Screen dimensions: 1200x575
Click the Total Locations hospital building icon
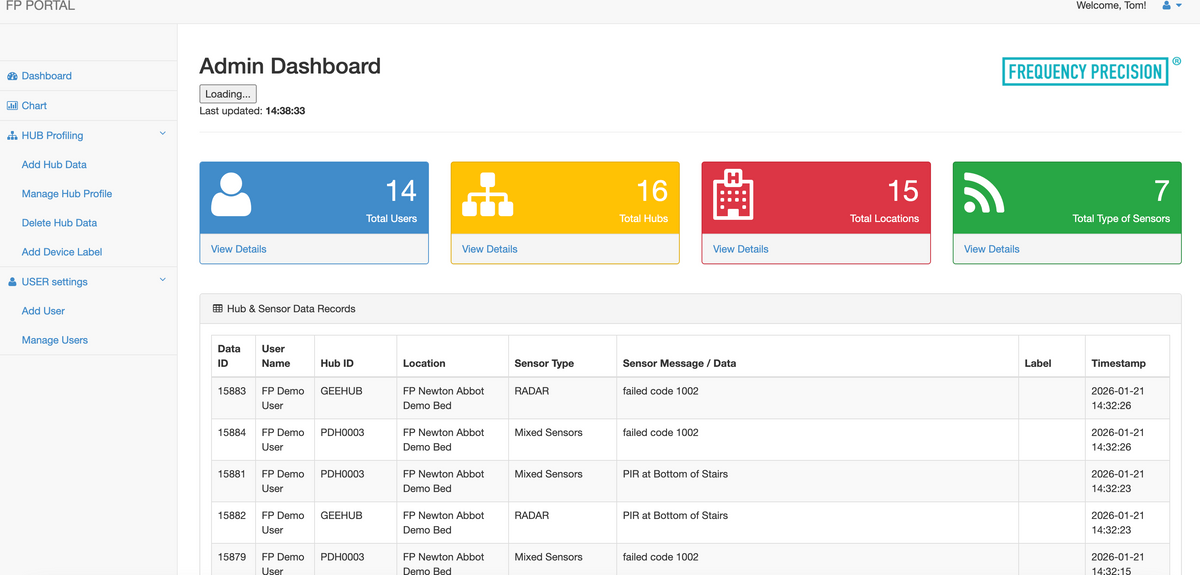pos(733,194)
